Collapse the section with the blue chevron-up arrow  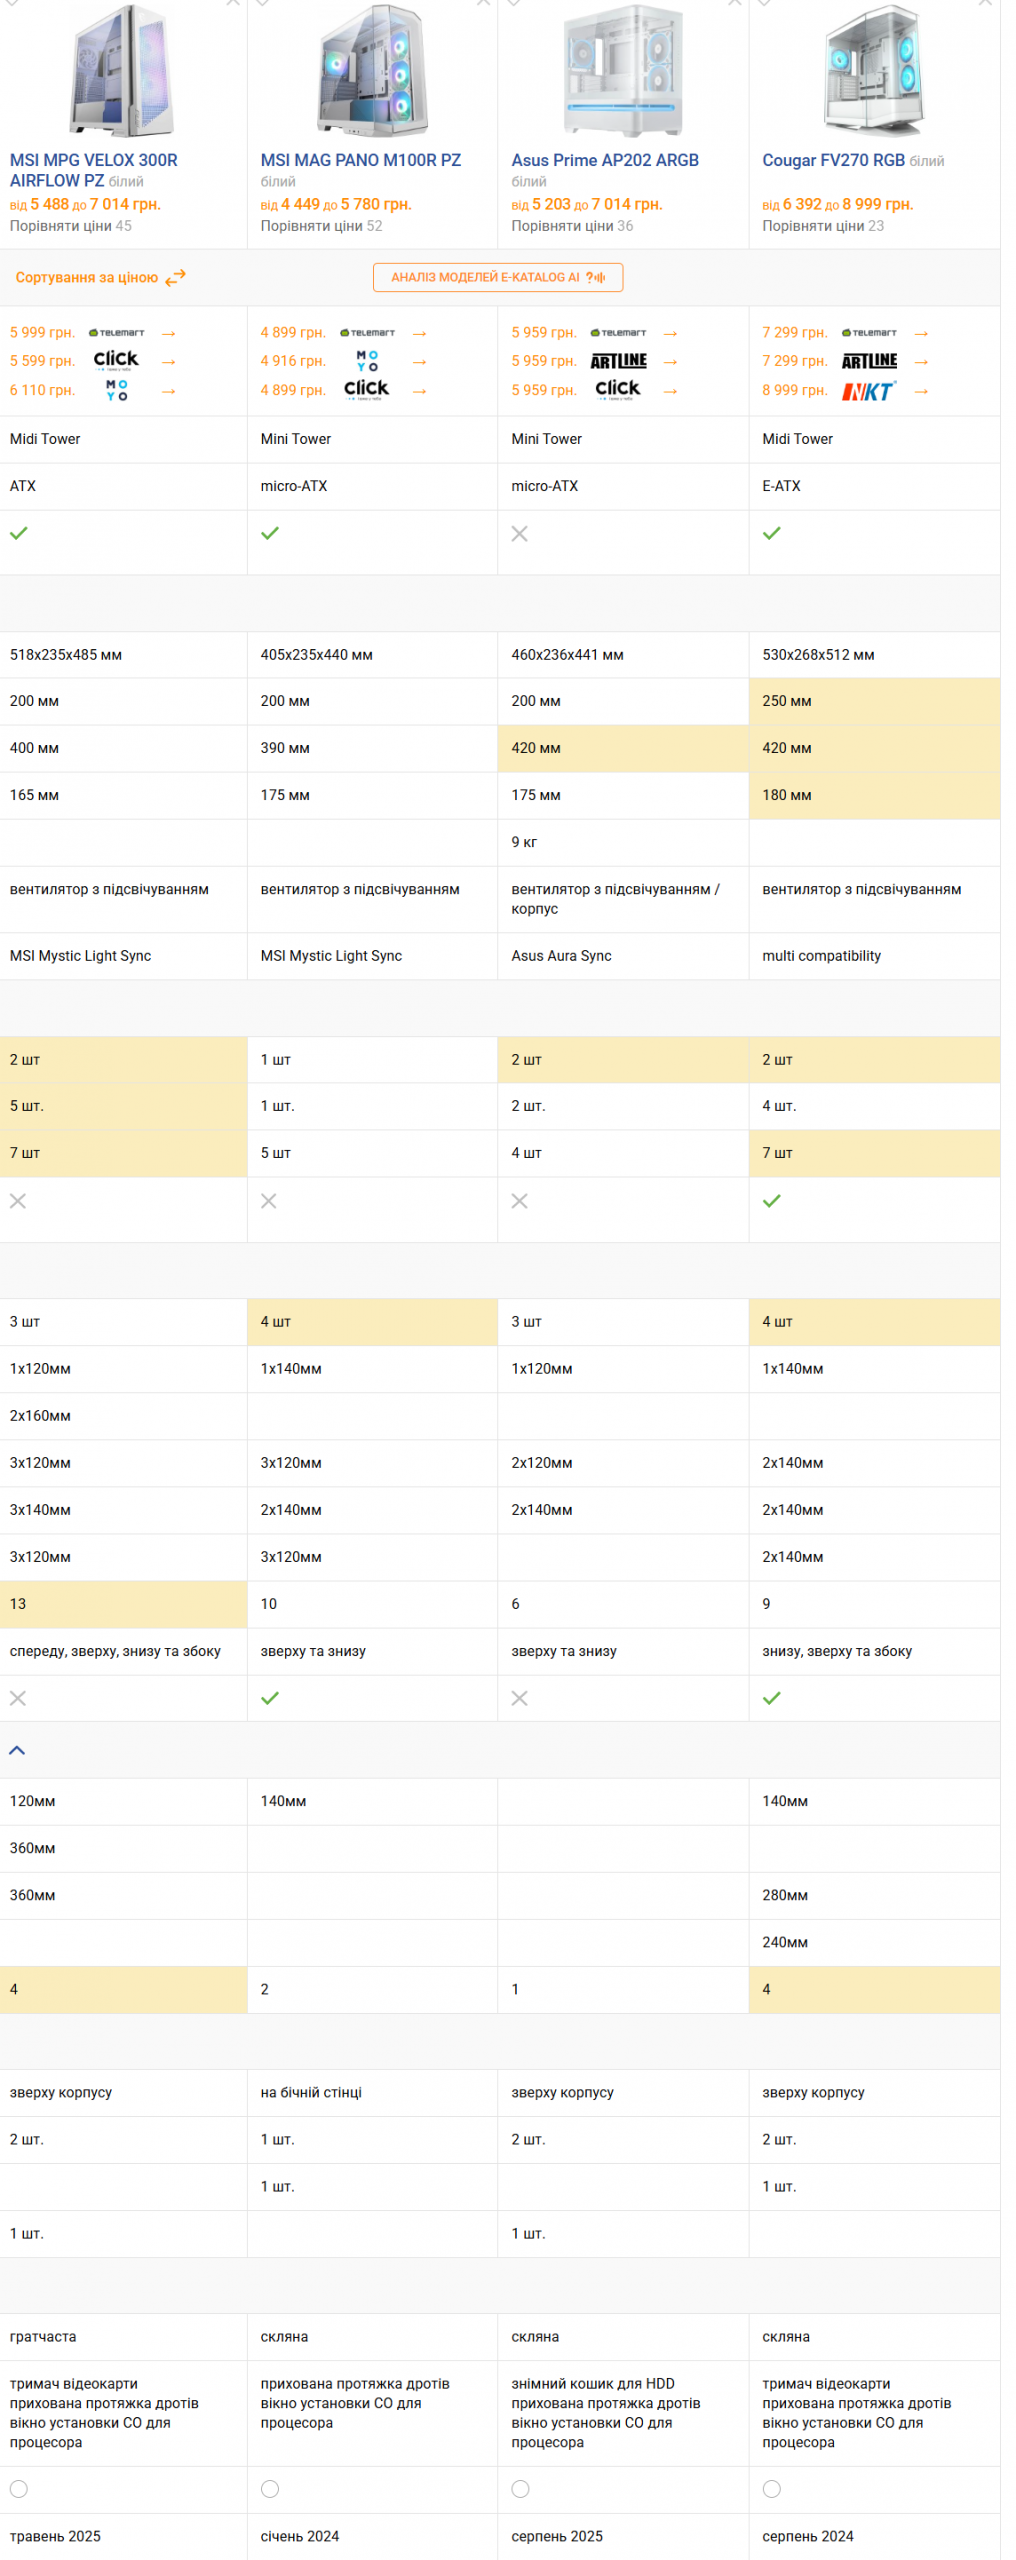[17, 1749]
